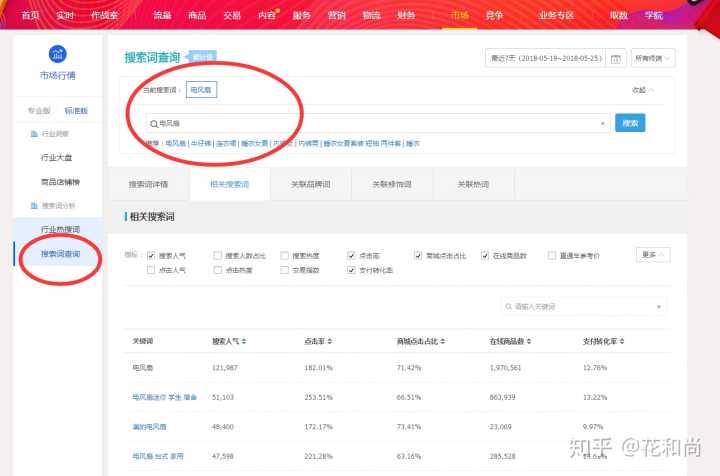Uncheck the 搜索人气 indicator checkbox
720x476 pixels.
[x=152, y=256]
